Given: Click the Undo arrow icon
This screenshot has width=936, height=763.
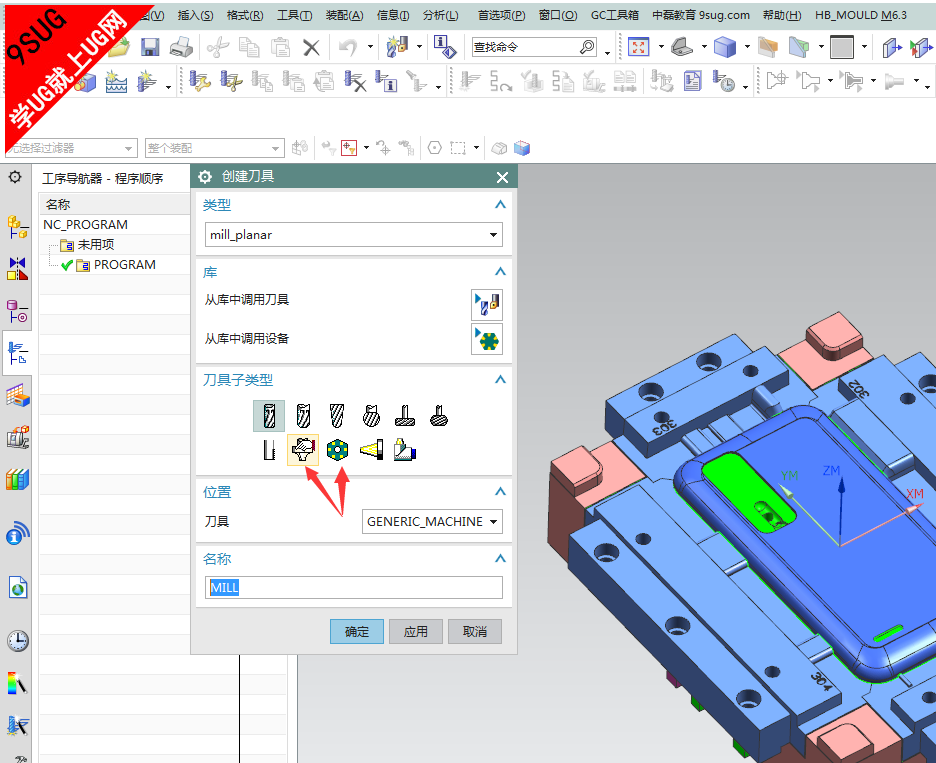Looking at the screenshot, I should click(x=347, y=47).
